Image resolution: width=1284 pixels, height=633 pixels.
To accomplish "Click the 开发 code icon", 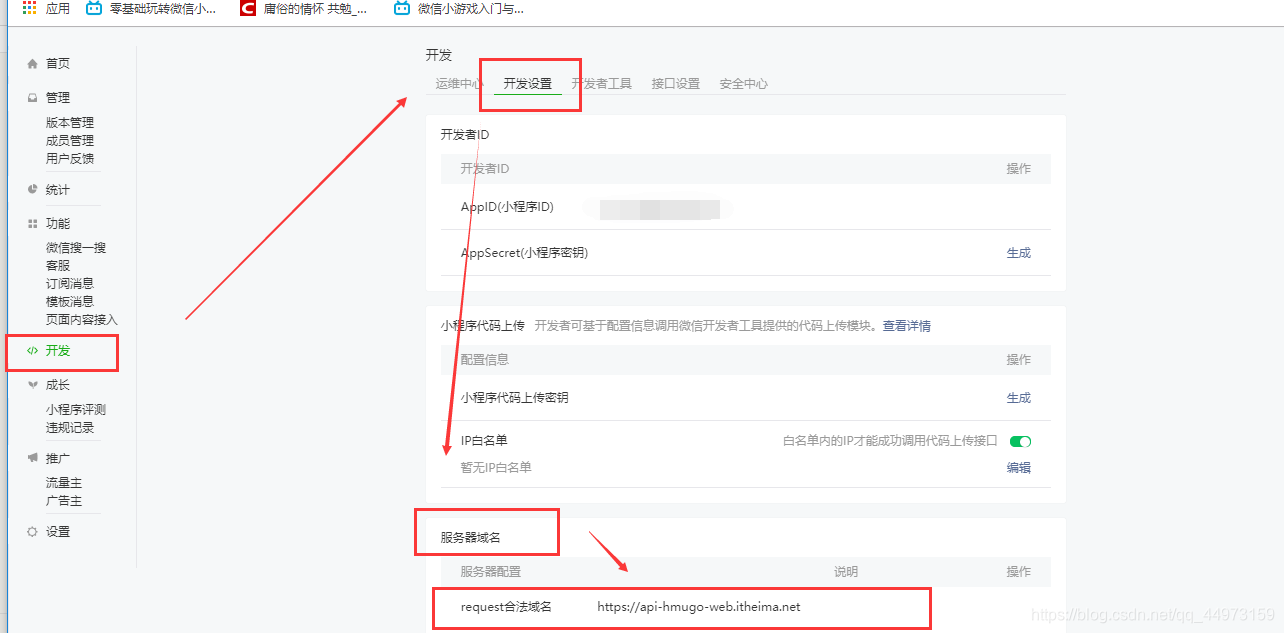I will 32,351.
